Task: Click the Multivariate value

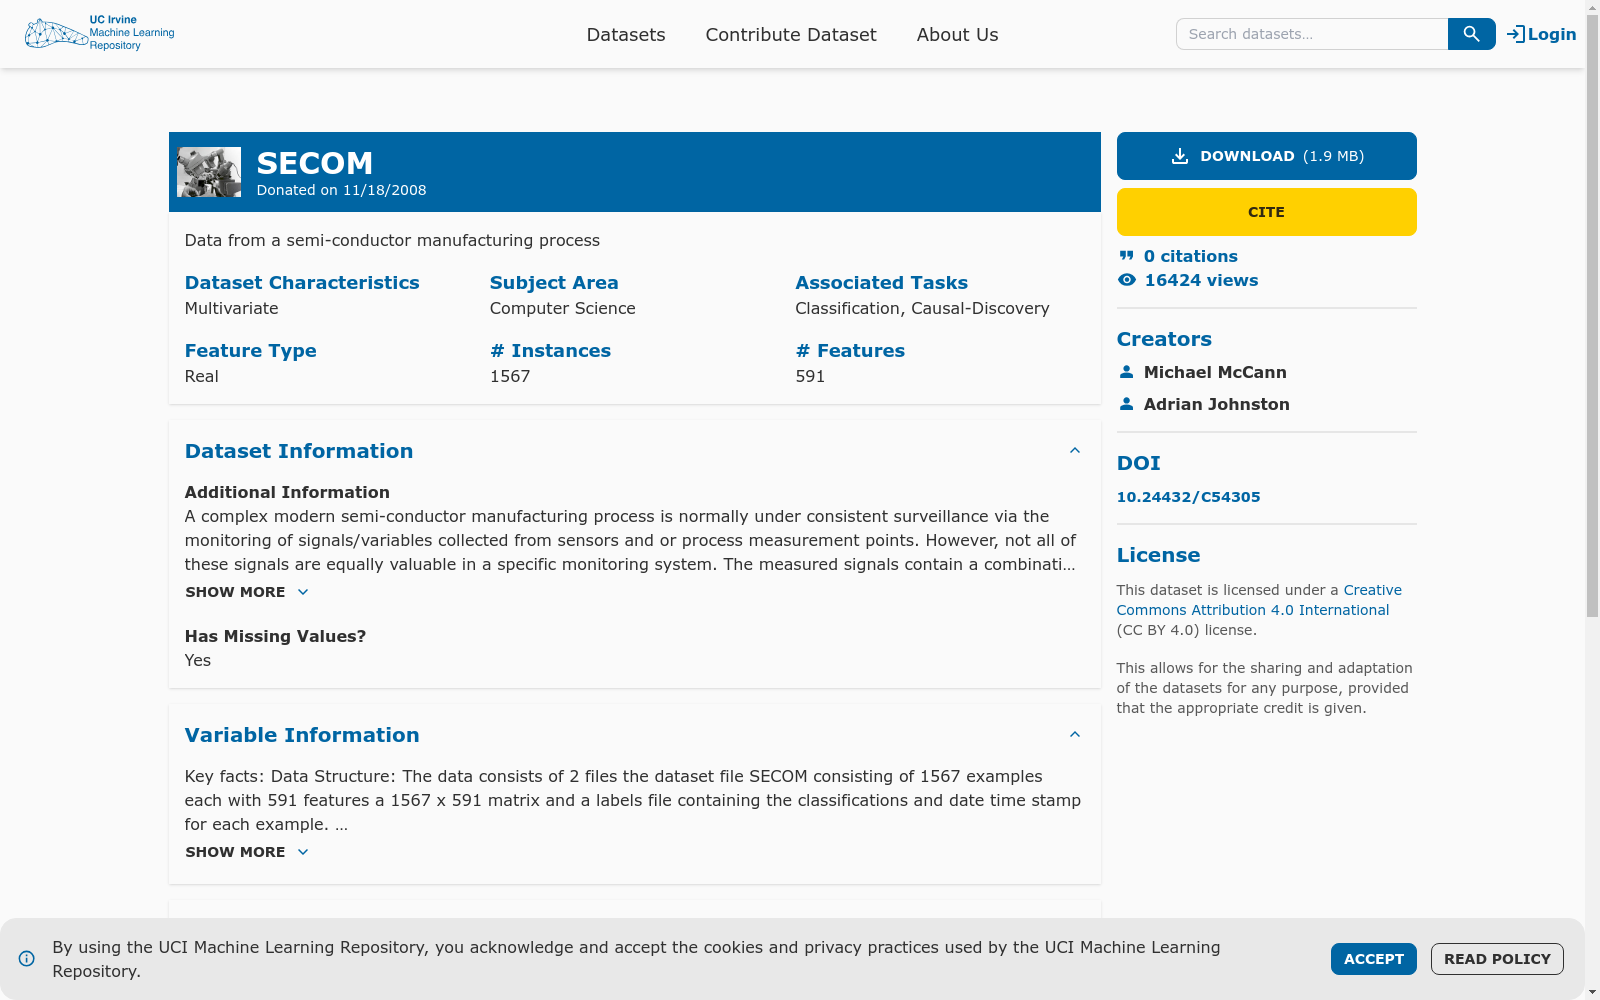Action: (232, 308)
